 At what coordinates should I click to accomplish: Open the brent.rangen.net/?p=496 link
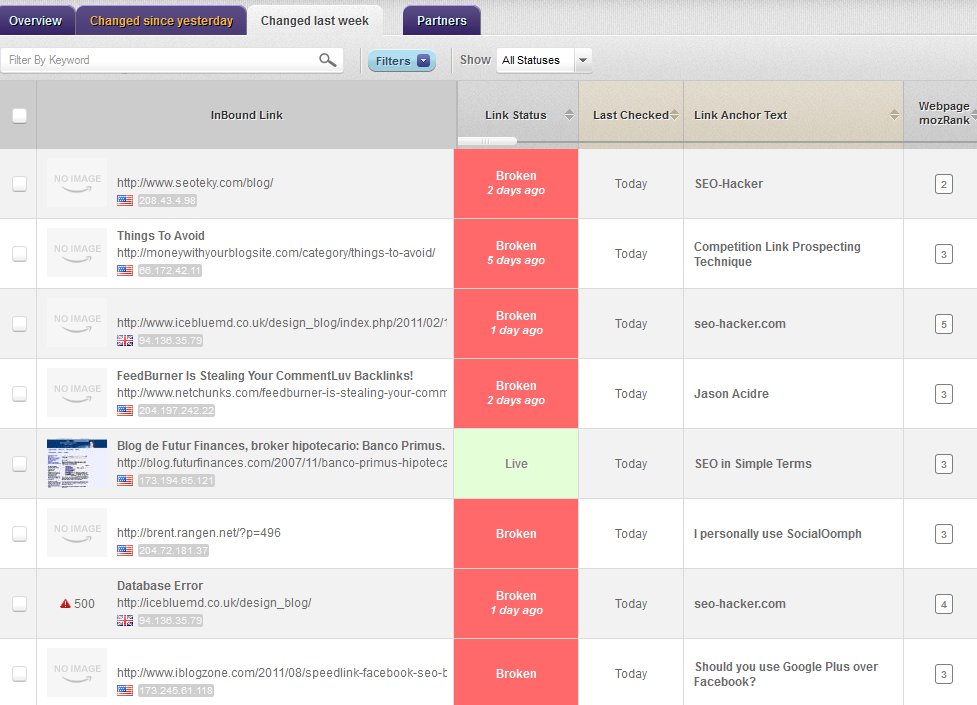pos(198,533)
